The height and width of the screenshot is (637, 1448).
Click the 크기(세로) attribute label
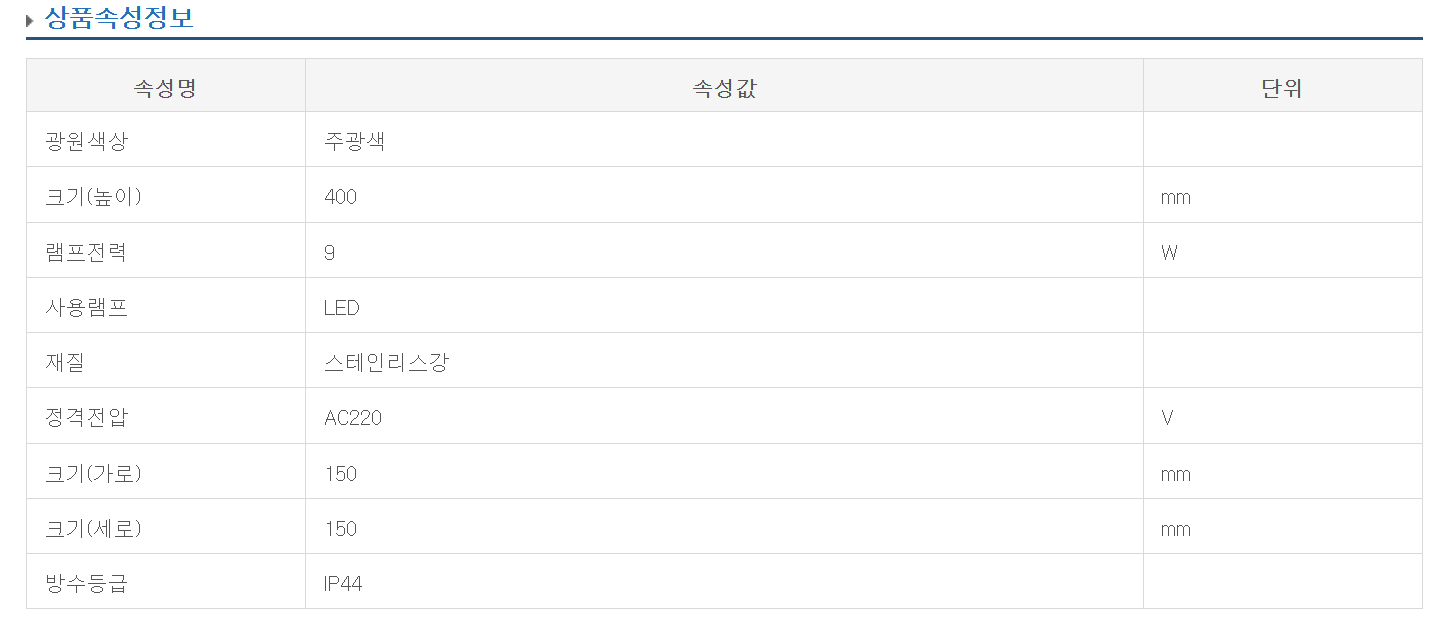(x=94, y=528)
